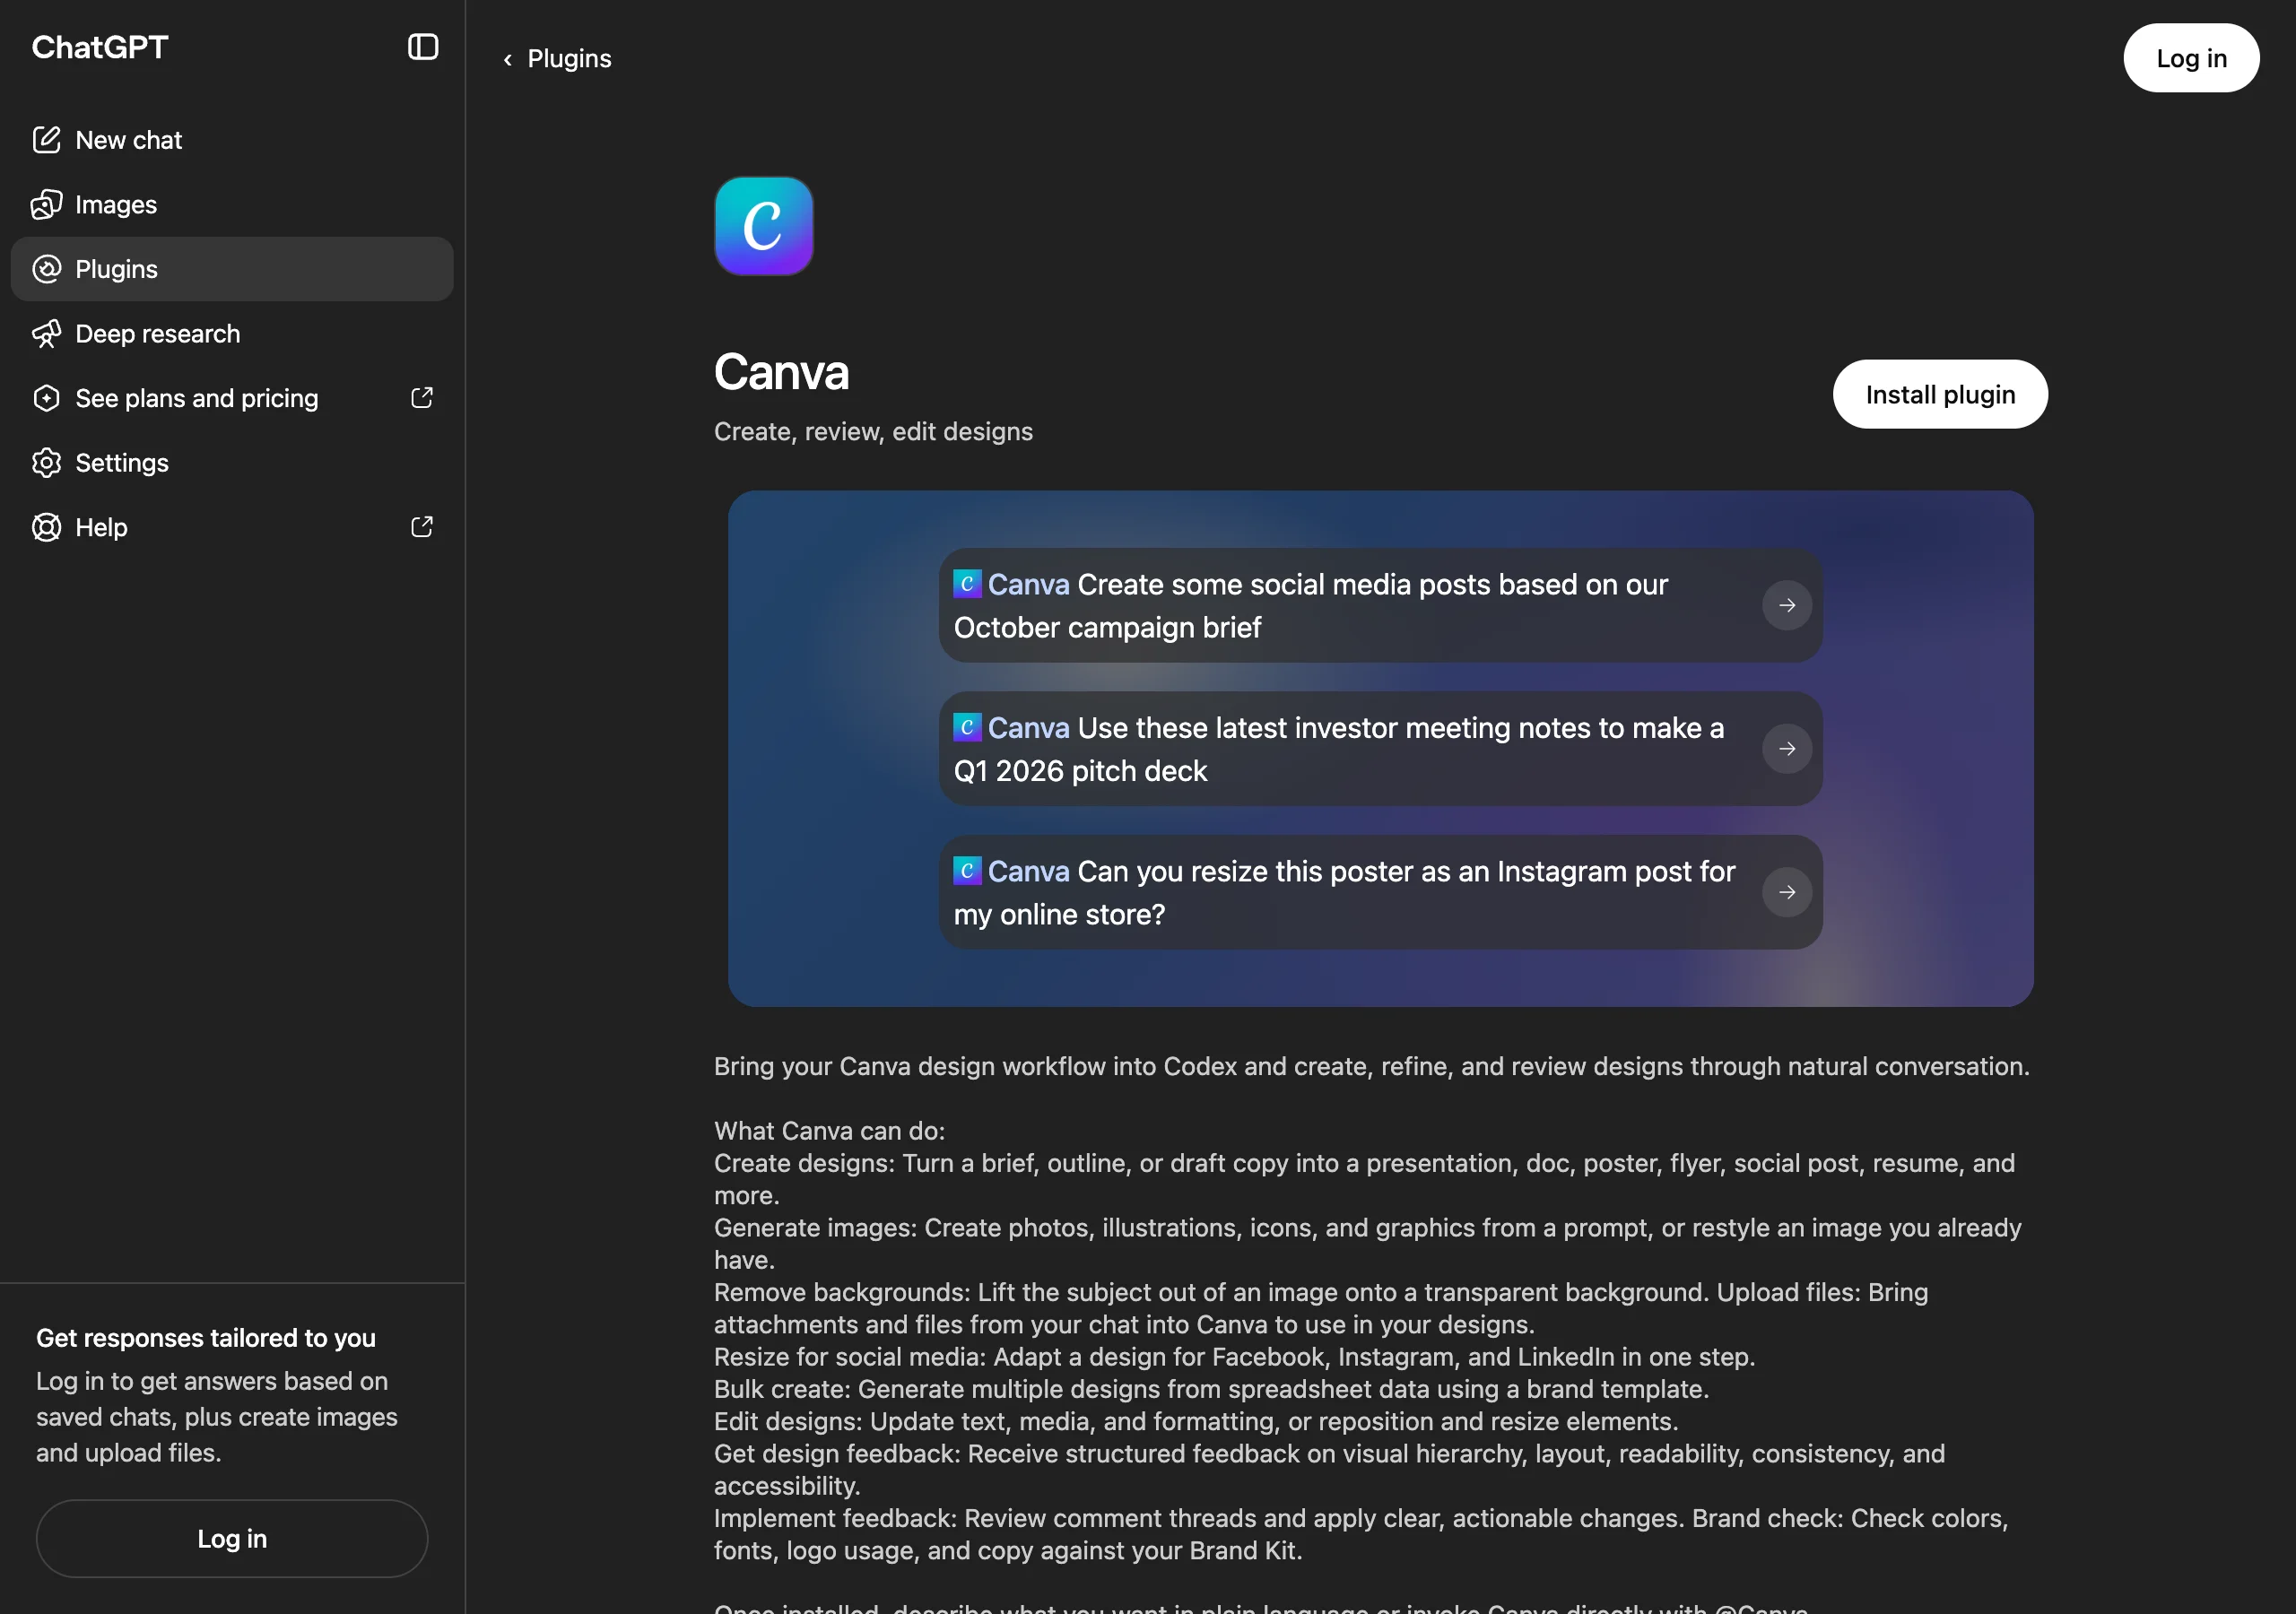Image resolution: width=2296 pixels, height=1614 pixels.
Task: Select the Q1 2026 pitch deck prompt card
Action: (x=1380, y=749)
